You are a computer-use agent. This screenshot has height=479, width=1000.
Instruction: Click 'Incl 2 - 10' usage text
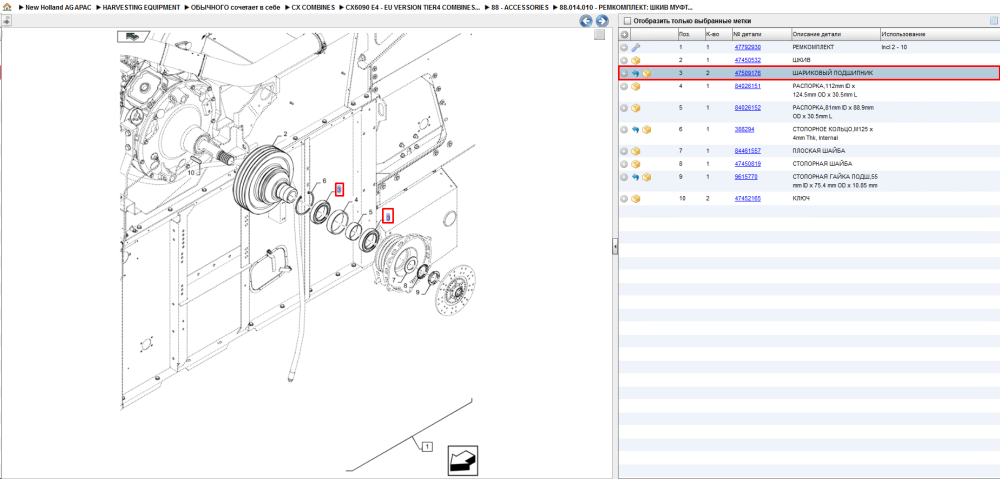(x=894, y=47)
